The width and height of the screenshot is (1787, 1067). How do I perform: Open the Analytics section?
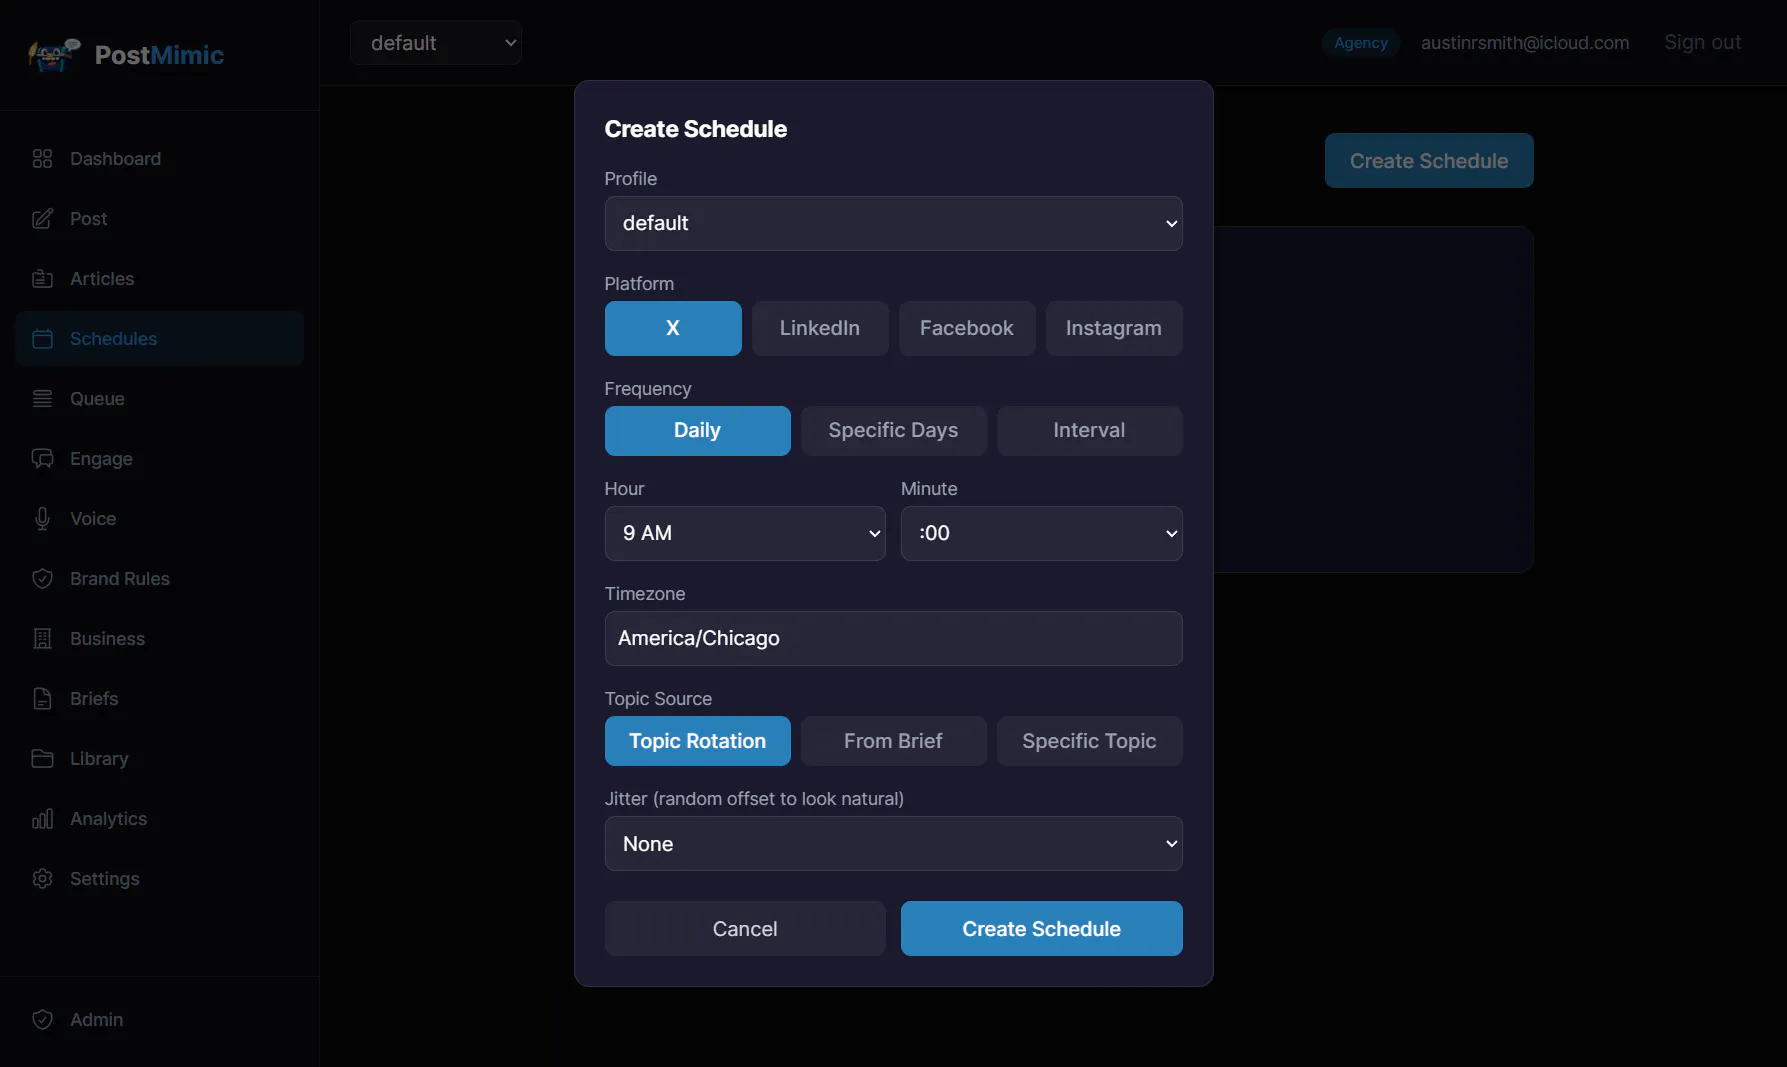tap(160, 819)
